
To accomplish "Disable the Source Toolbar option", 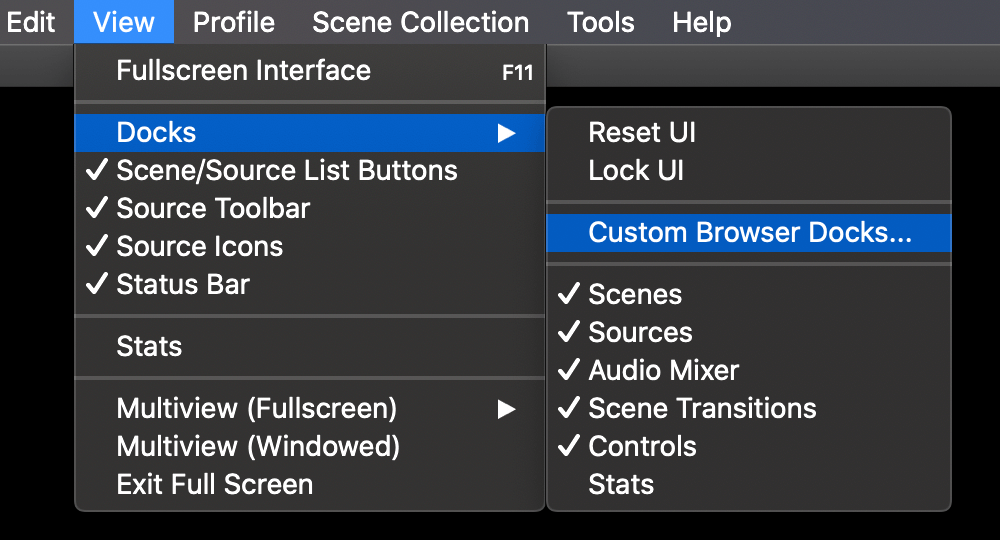I will [x=213, y=209].
